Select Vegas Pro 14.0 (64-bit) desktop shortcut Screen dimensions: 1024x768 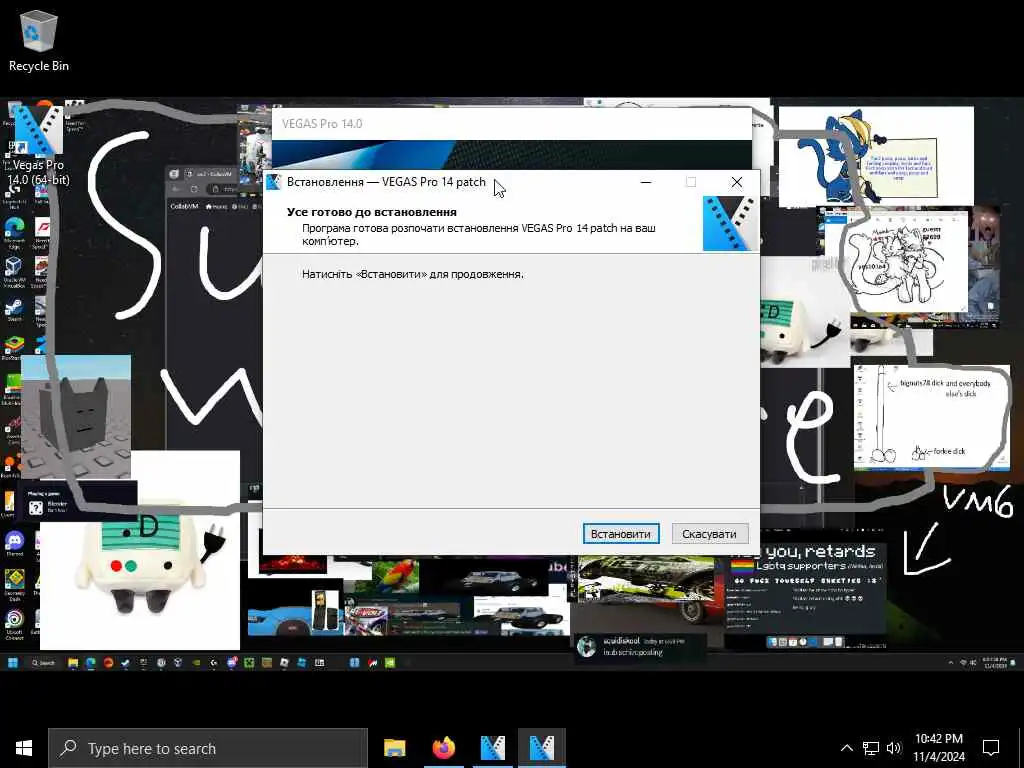[x=37, y=146]
